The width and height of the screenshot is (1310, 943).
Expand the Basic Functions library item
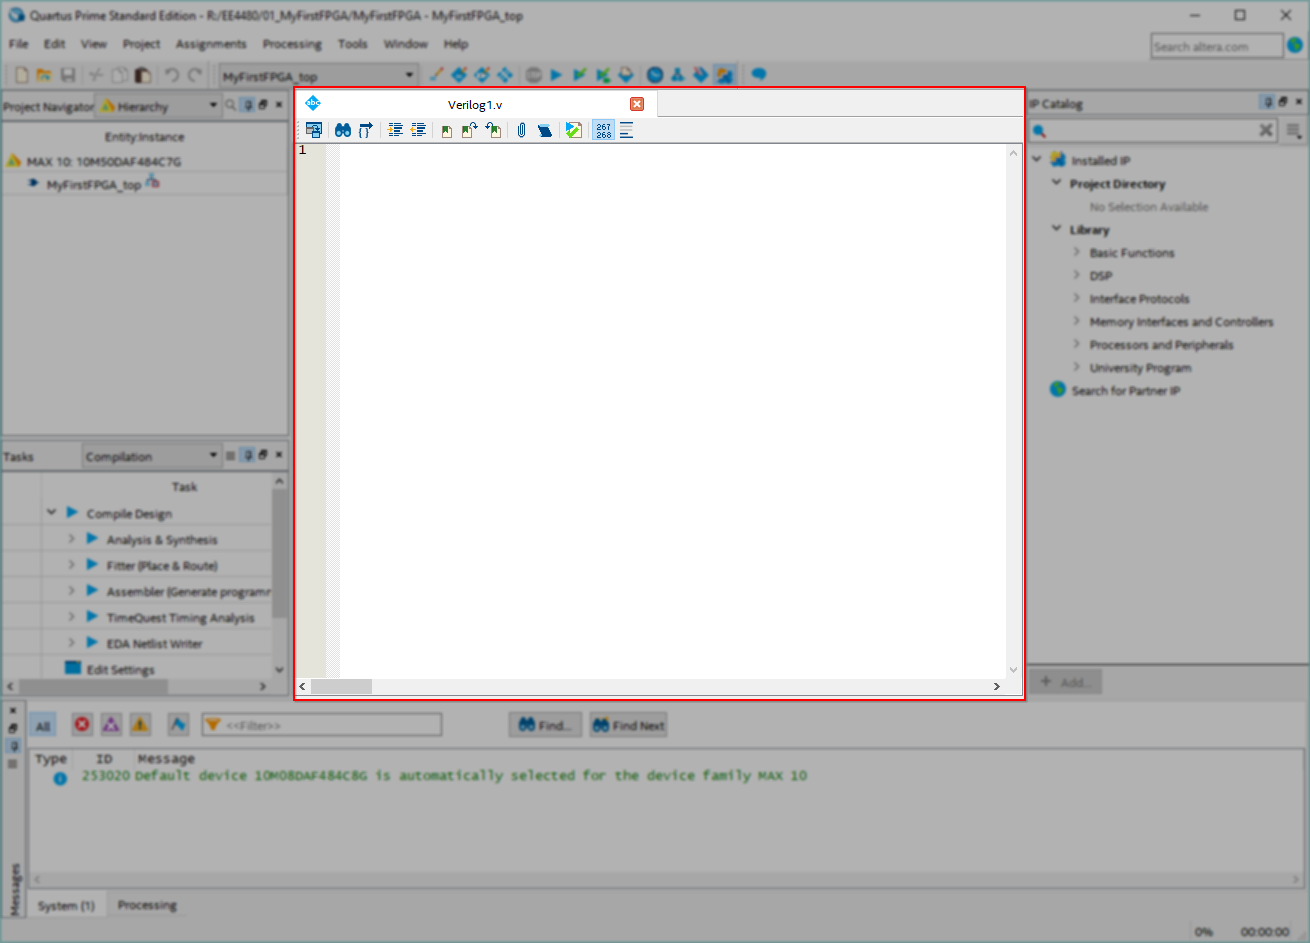(x=1077, y=253)
